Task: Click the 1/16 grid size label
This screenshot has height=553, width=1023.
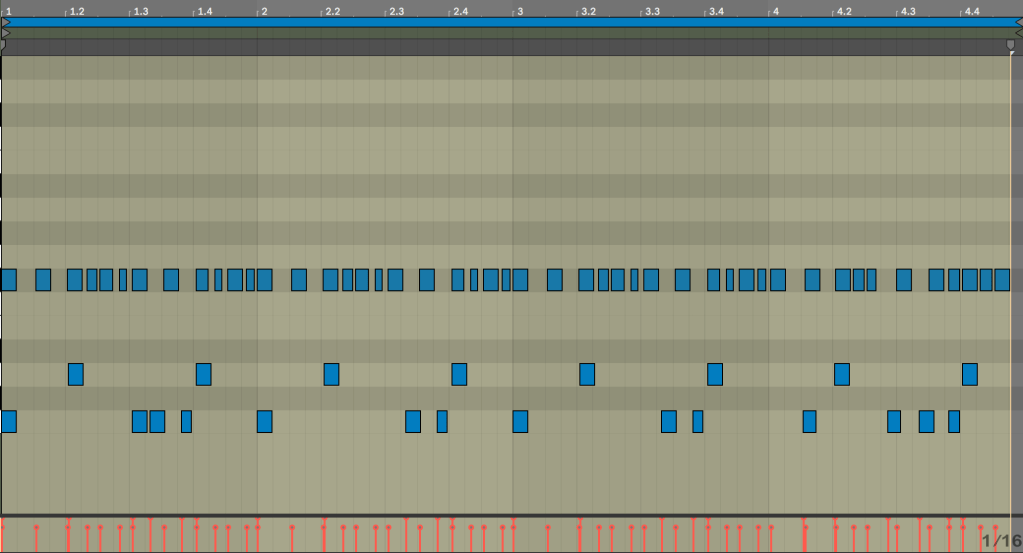Action: click(1001, 541)
